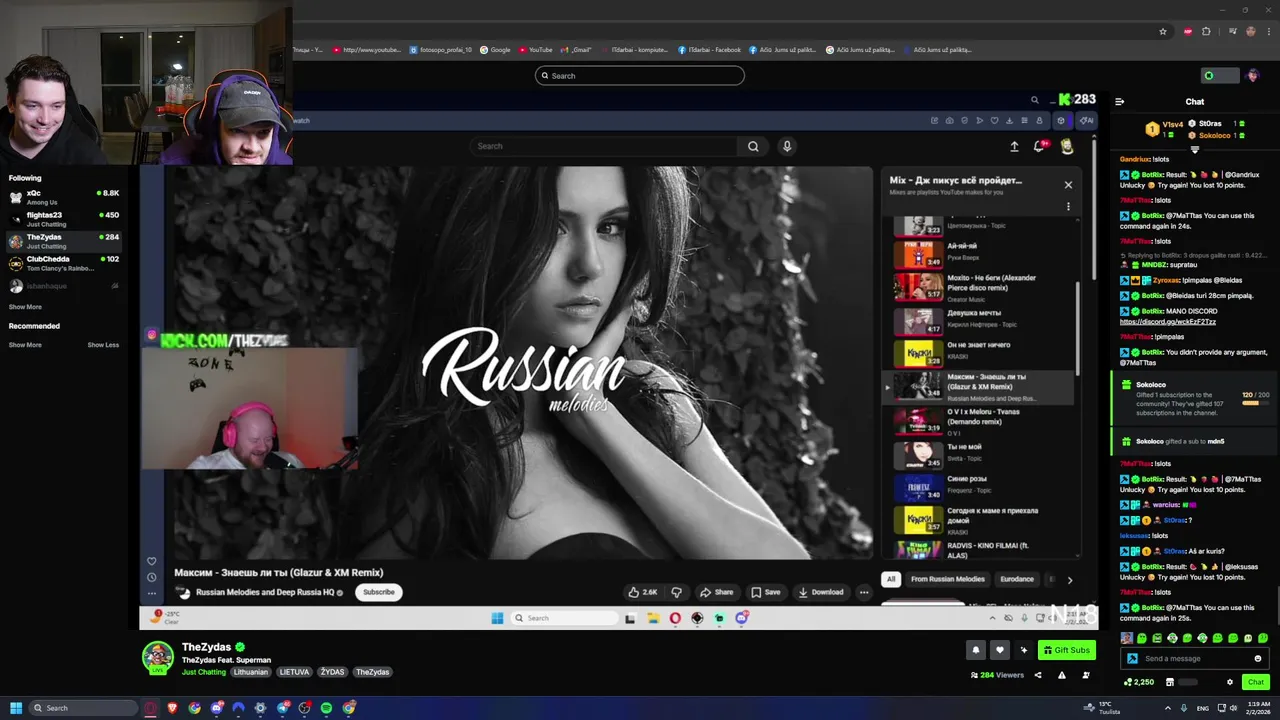
Task: Open the Google bookmark in bookmarks bar
Action: [495, 50]
